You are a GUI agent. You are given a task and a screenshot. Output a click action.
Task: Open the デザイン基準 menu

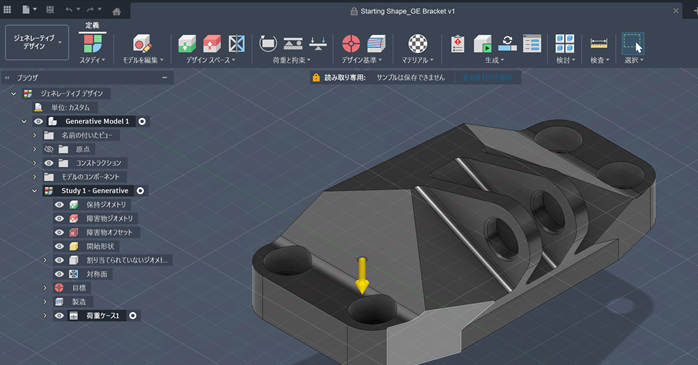coord(362,60)
